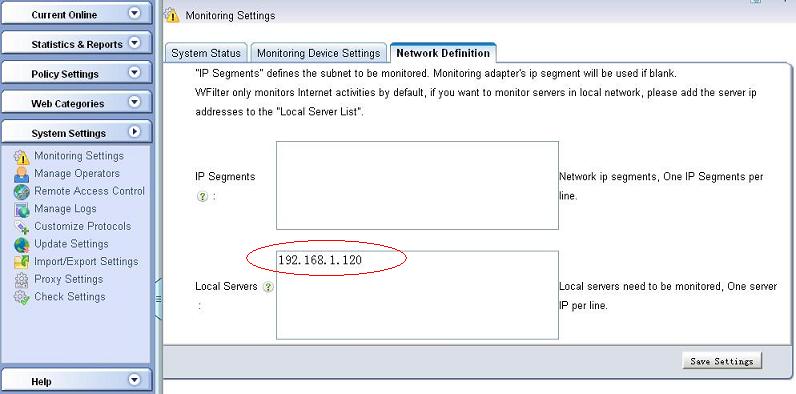The height and width of the screenshot is (394, 796).
Task: Click the Import/Export Settings folder icon
Action: pos(21,262)
